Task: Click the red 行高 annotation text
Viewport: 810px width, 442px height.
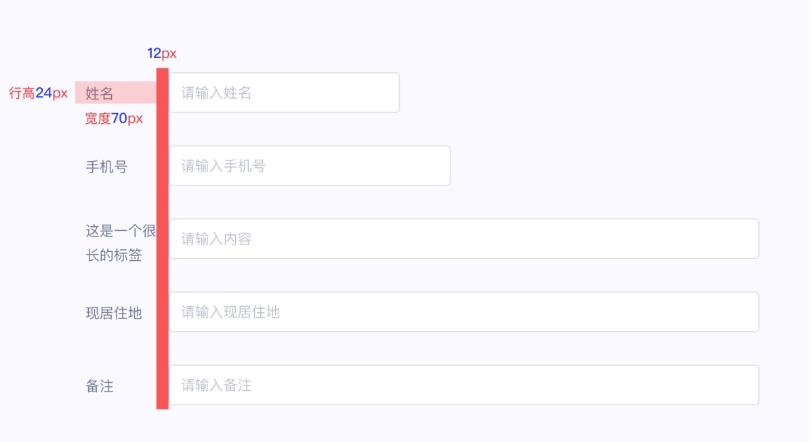Action: tap(22, 93)
